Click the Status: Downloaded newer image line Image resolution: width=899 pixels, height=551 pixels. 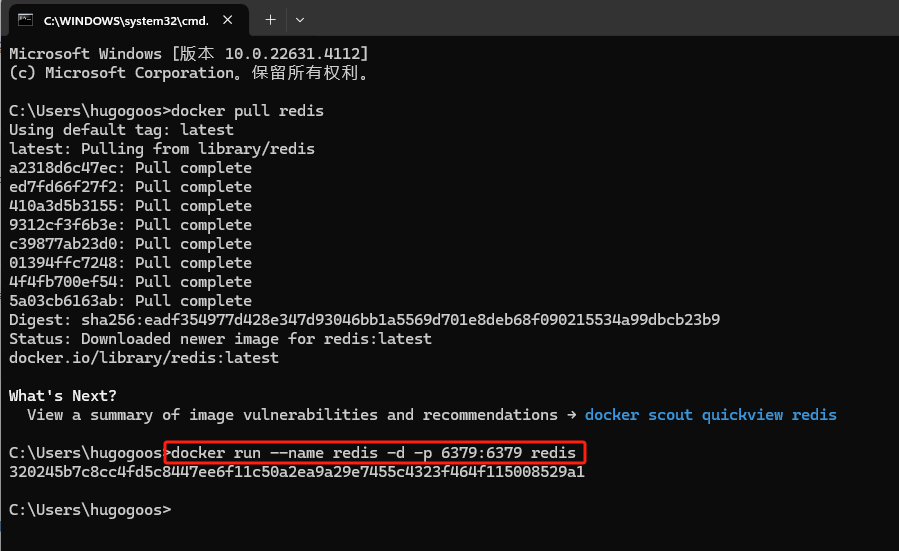220,339
